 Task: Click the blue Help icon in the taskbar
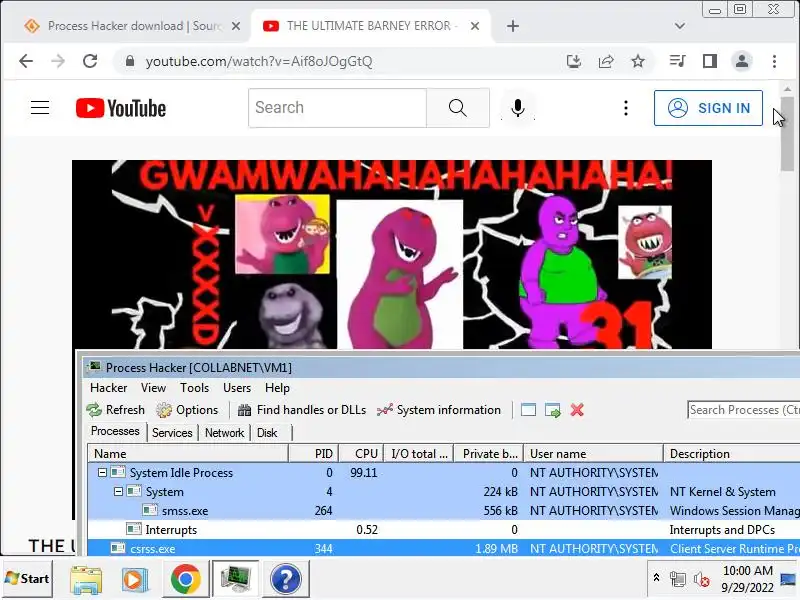[286, 580]
